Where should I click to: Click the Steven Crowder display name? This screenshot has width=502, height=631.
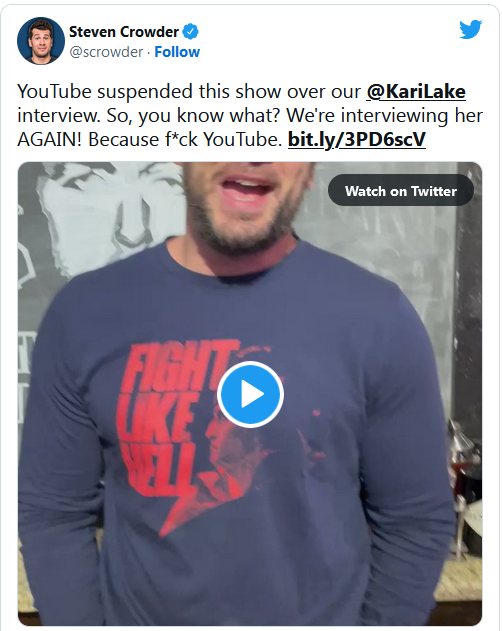[x=124, y=31]
